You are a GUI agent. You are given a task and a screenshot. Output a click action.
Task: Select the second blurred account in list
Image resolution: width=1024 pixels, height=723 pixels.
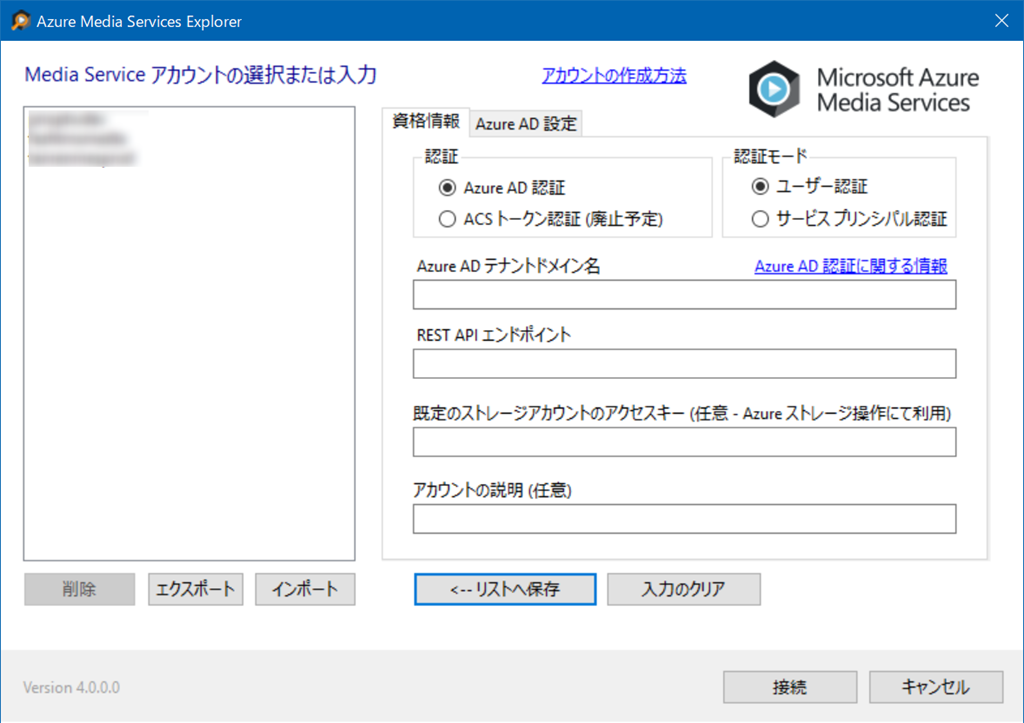click(77, 138)
